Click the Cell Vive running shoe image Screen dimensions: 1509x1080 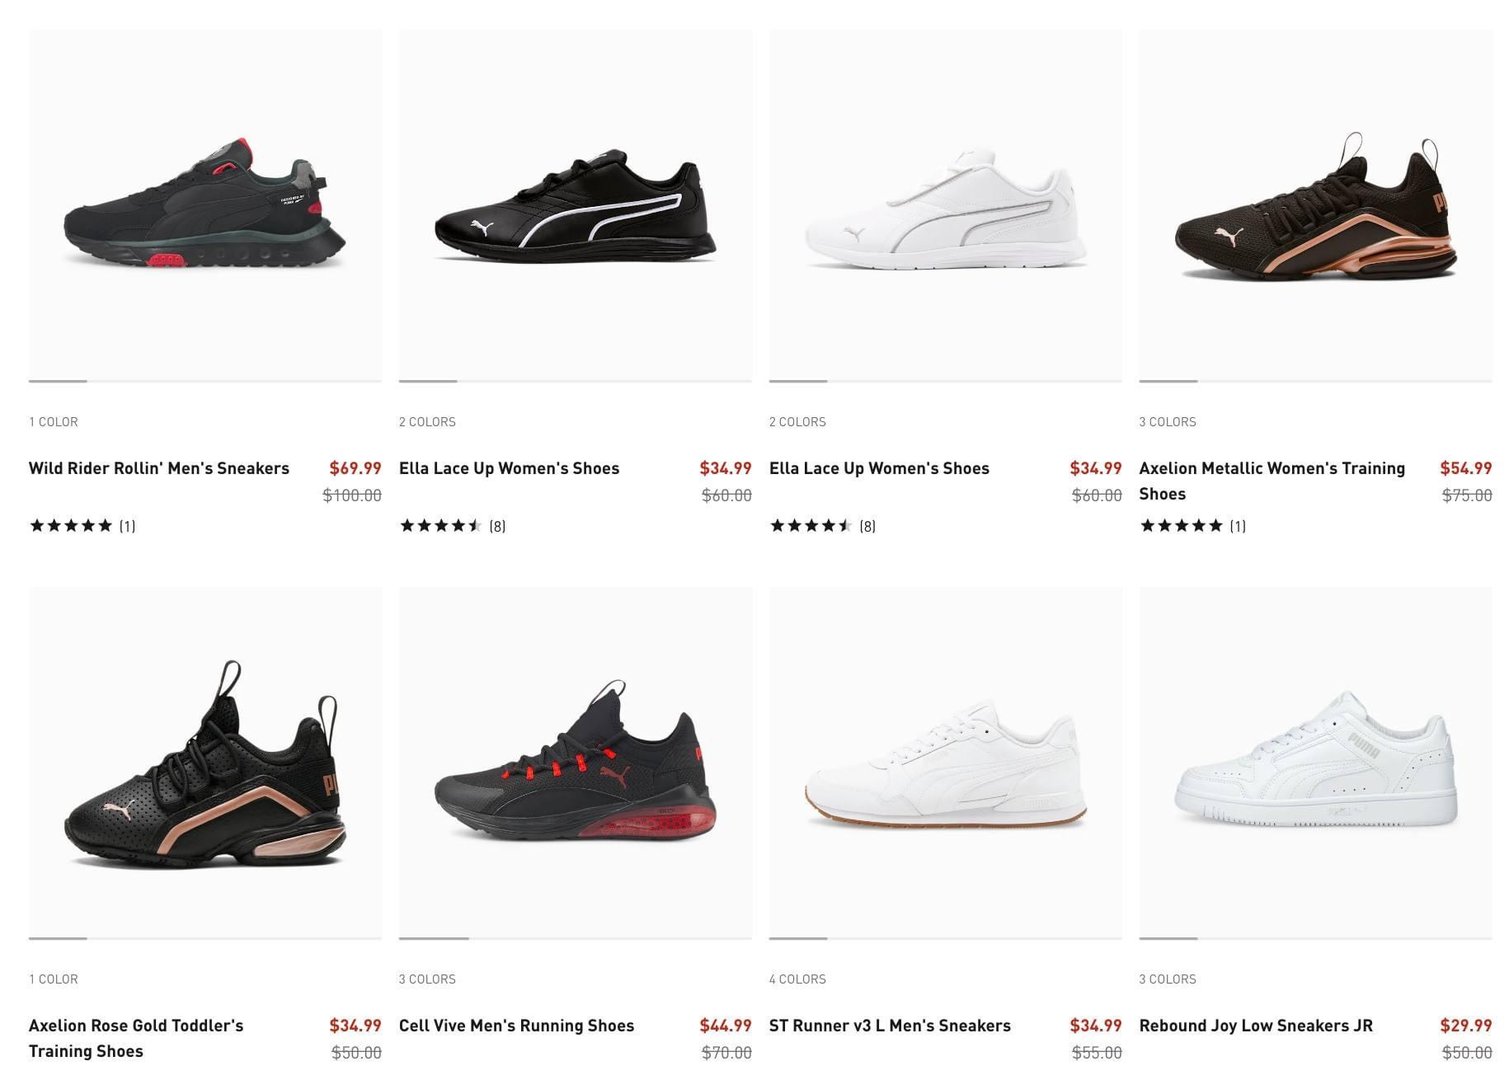click(x=575, y=762)
